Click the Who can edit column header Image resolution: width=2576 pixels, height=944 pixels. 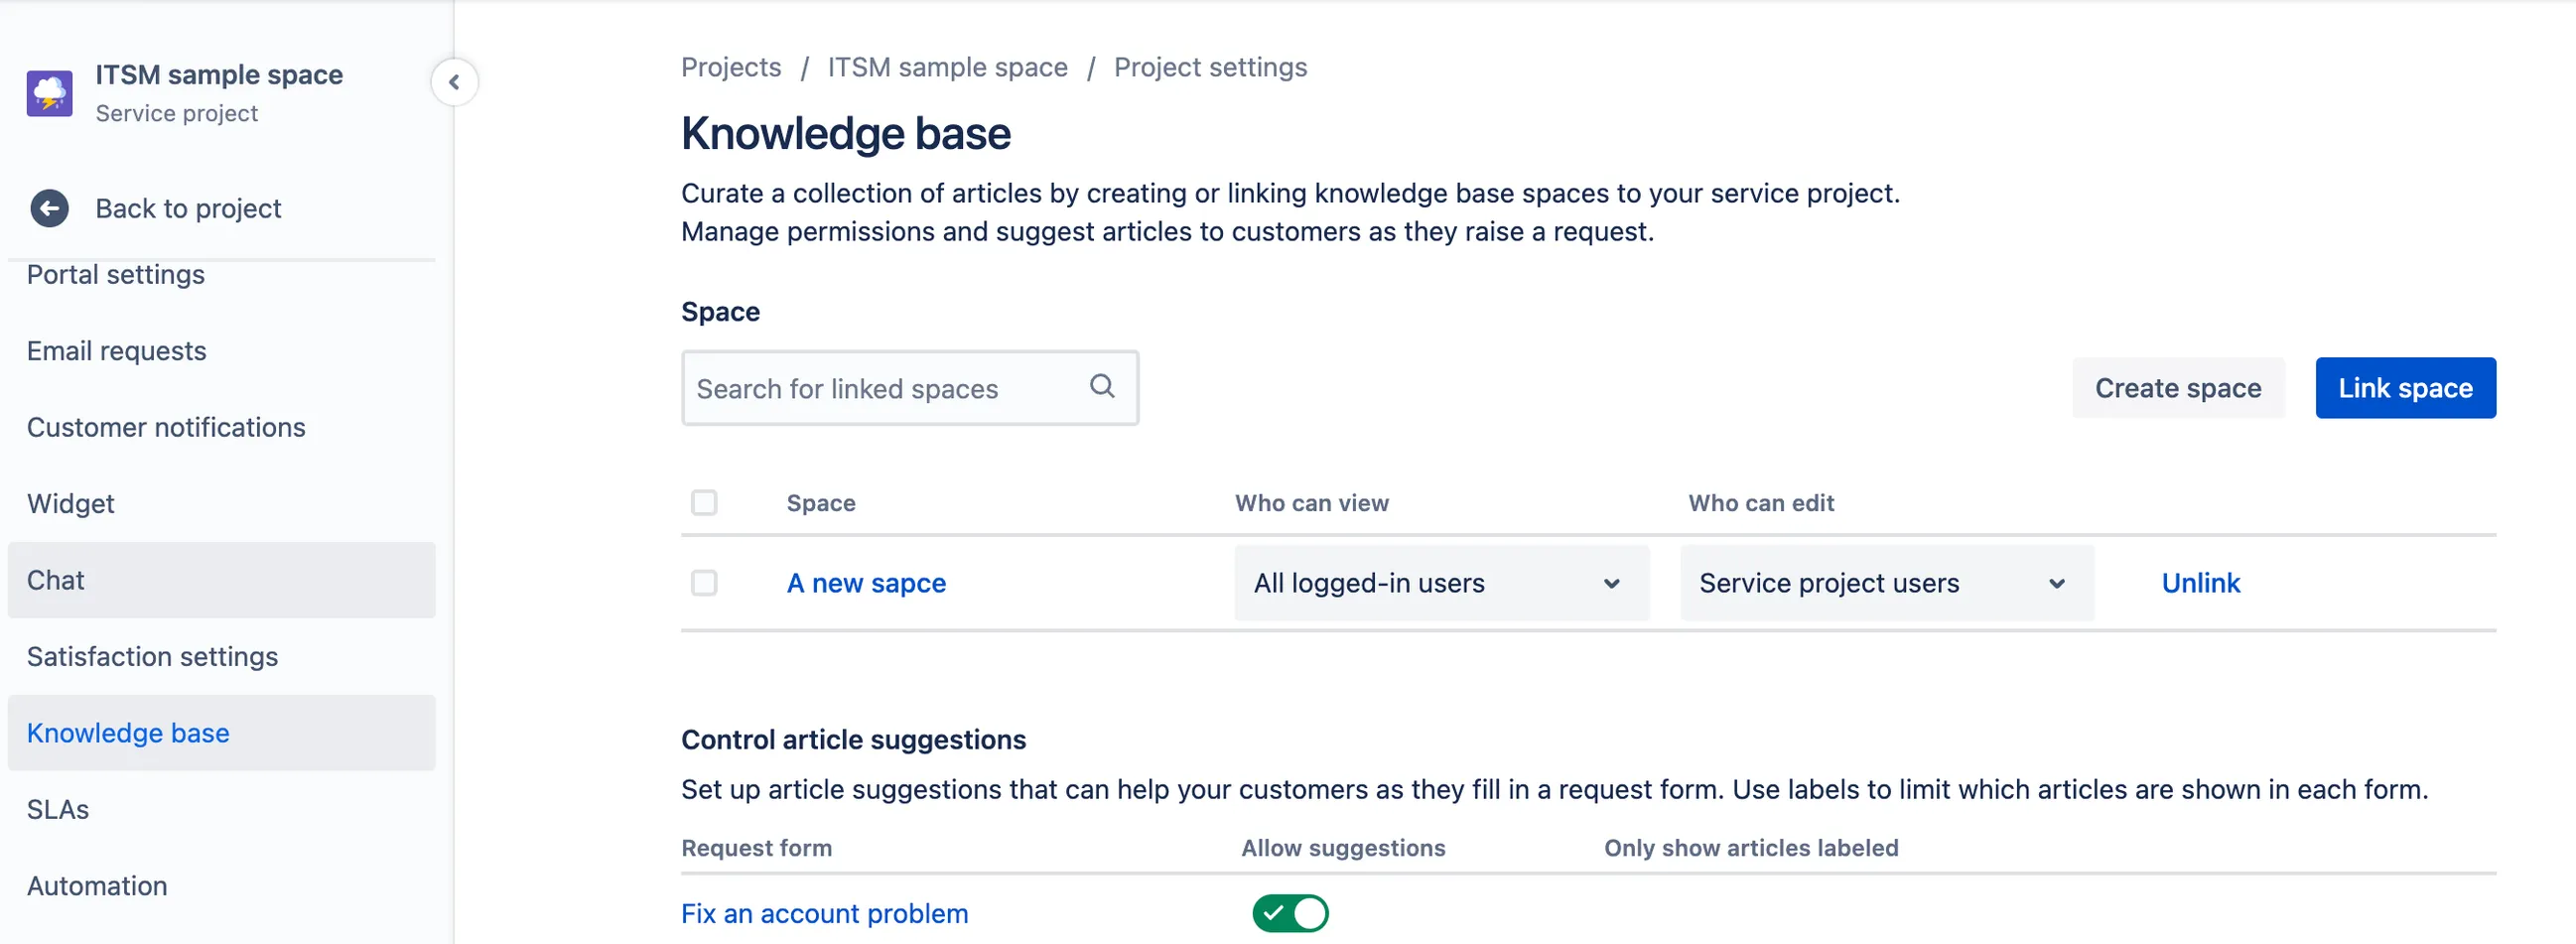pyautogui.click(x=1761, y=503)
